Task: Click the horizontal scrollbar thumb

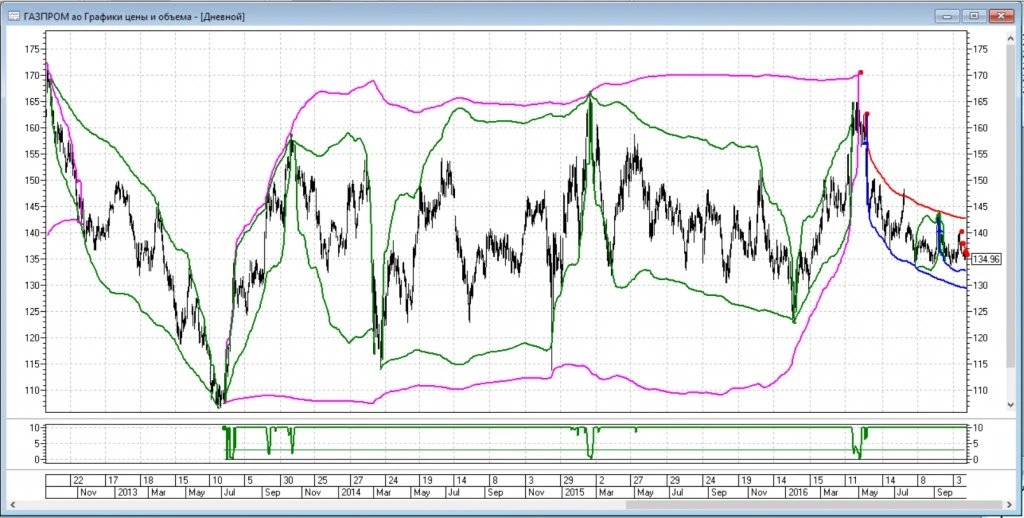Action: [x=814, y=504]
